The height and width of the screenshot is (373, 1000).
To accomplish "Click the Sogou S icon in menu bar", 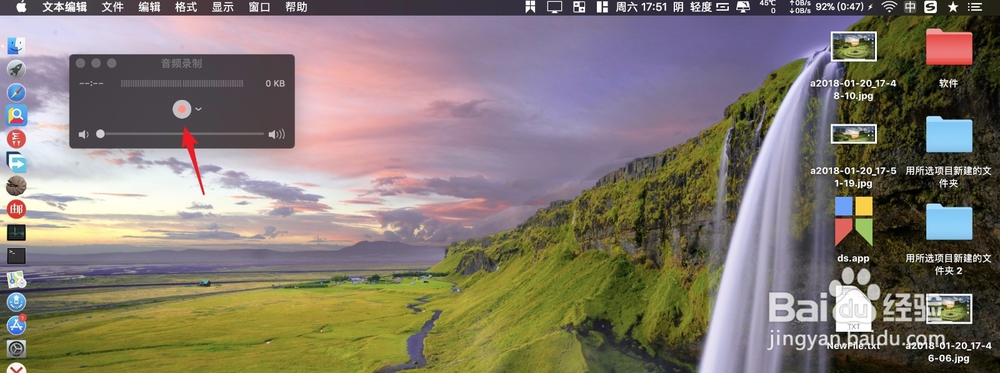I will coord(930,7).
